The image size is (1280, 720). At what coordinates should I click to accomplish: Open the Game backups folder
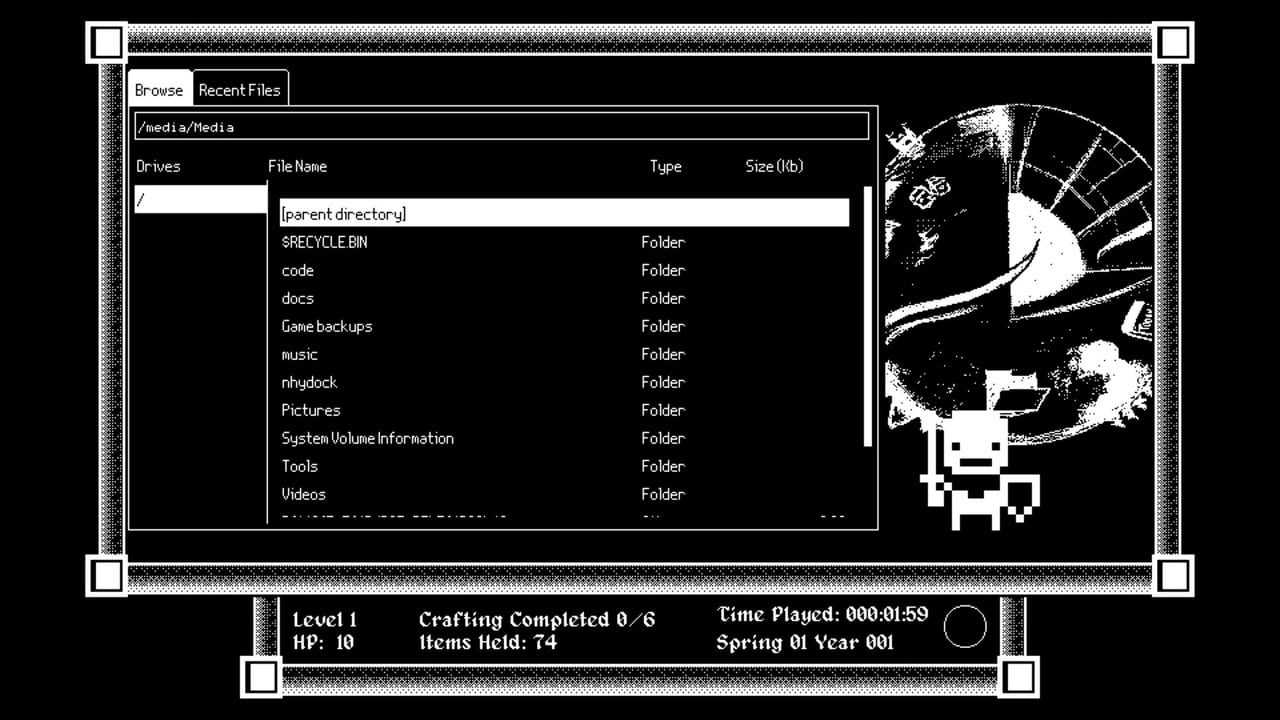(x=327, y=326)
